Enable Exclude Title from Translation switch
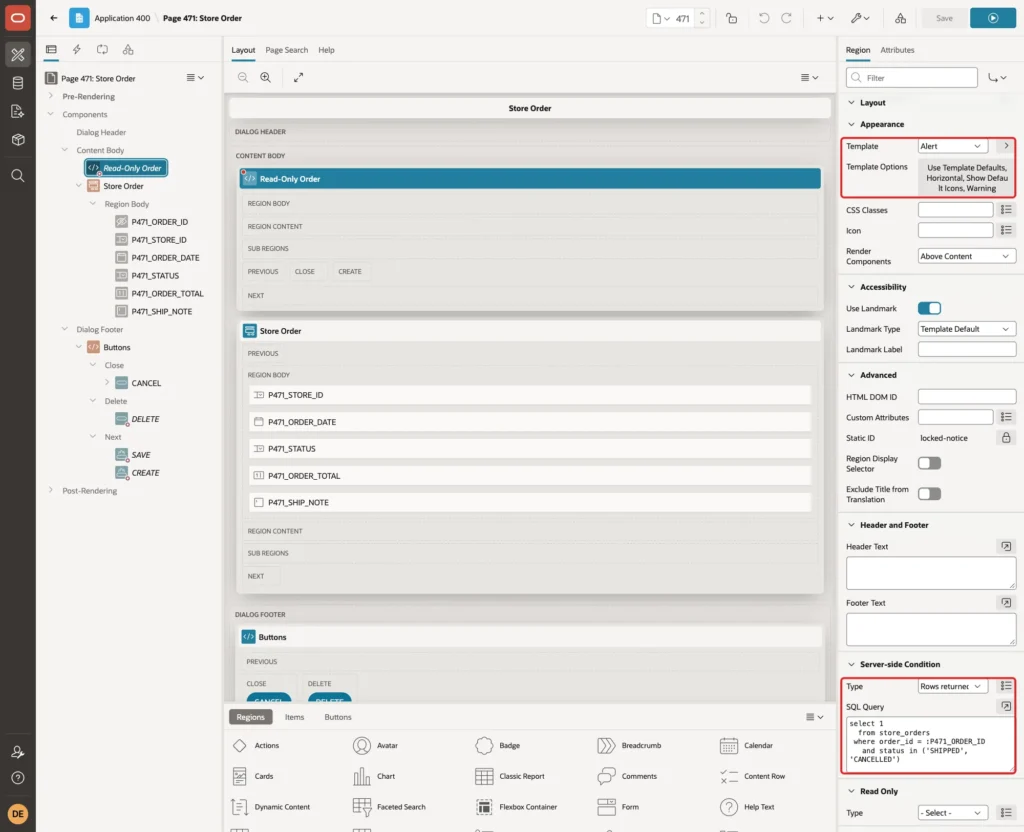Screen dimensions: 1024x832 929,494
